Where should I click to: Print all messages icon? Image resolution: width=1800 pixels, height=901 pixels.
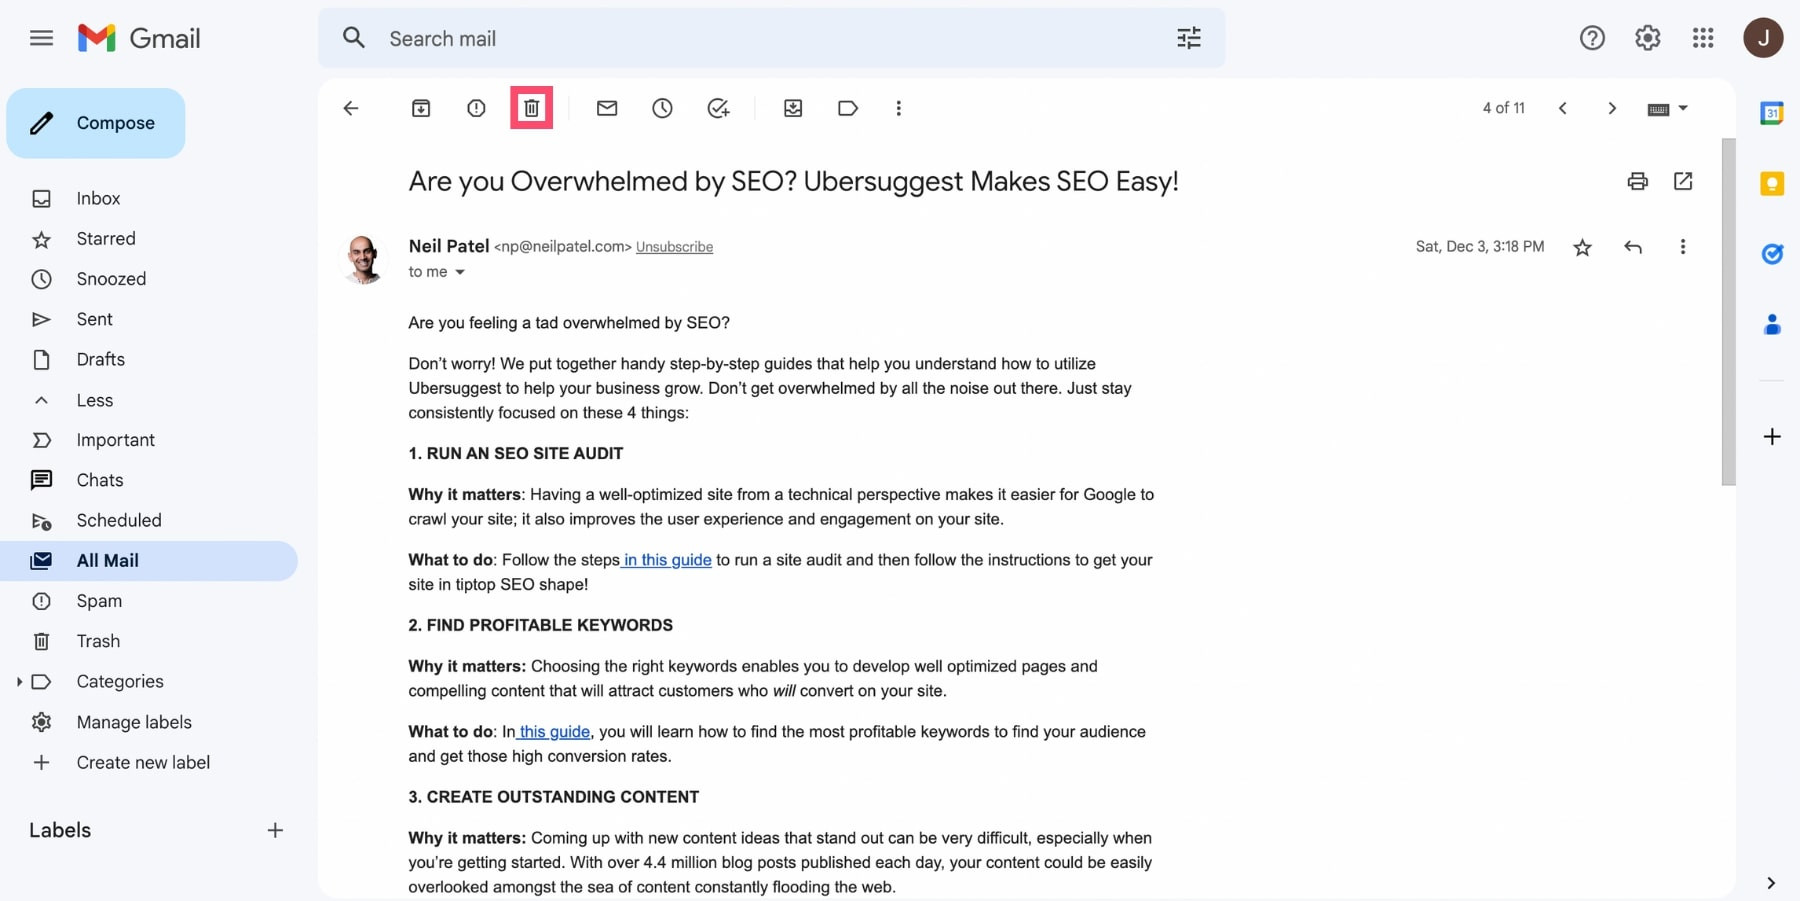click(x=1637, y=181)
